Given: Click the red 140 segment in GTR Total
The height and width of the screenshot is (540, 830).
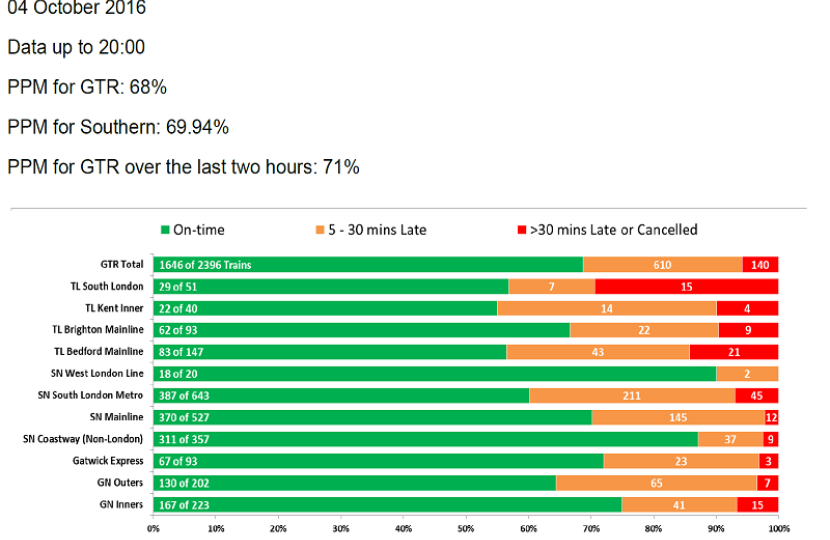Looking at the screenshot, I should [760, 264].
